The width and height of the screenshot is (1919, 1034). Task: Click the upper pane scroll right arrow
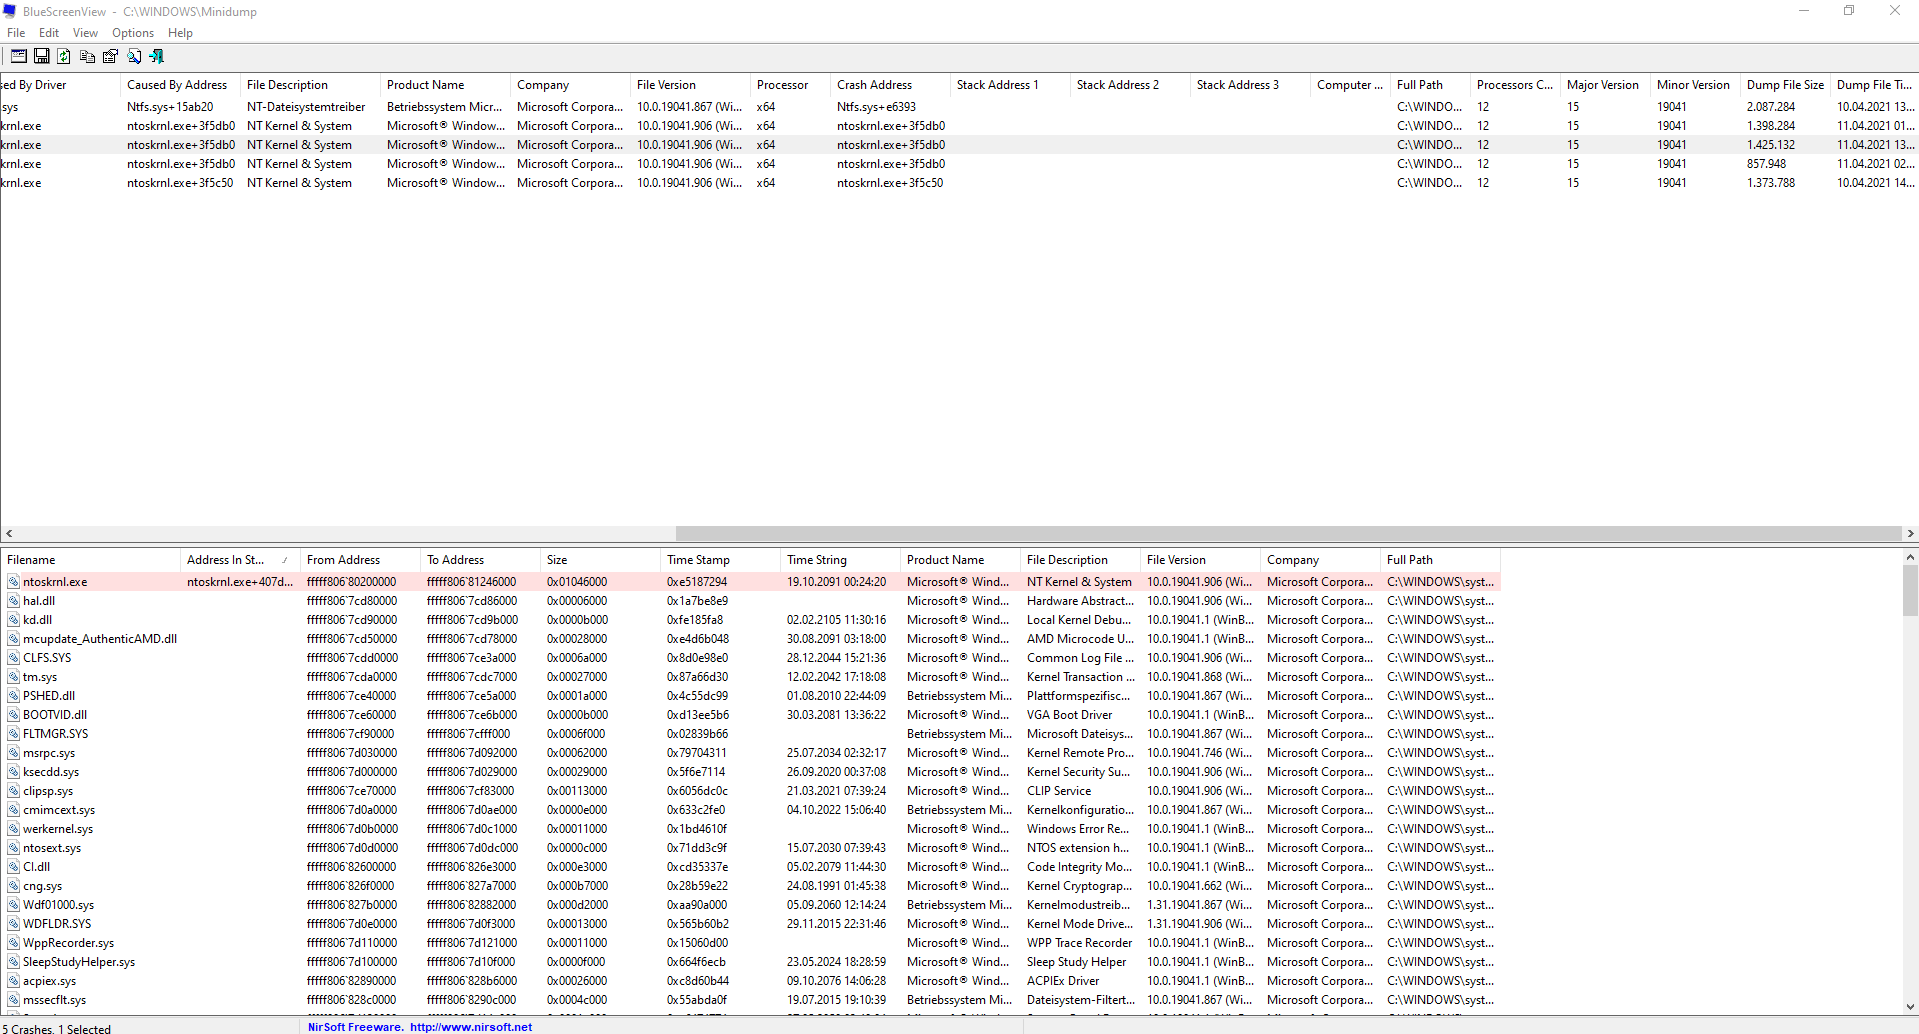tap(1910, 534)
